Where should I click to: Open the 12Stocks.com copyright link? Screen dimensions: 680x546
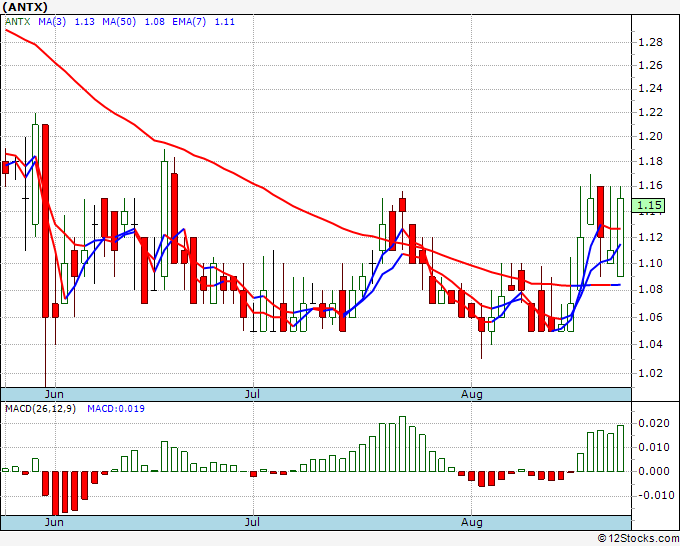click(x=638, y=539)
